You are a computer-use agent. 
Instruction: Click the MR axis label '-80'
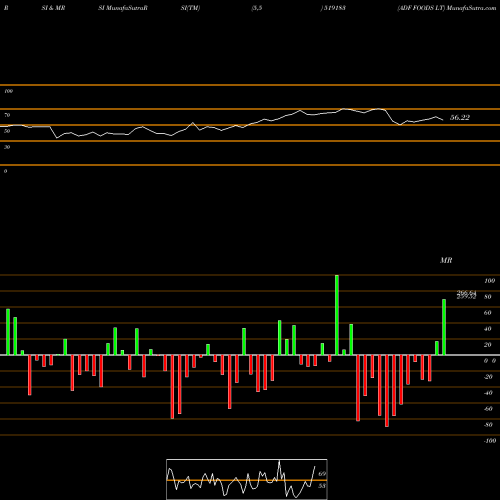point(488,425)
